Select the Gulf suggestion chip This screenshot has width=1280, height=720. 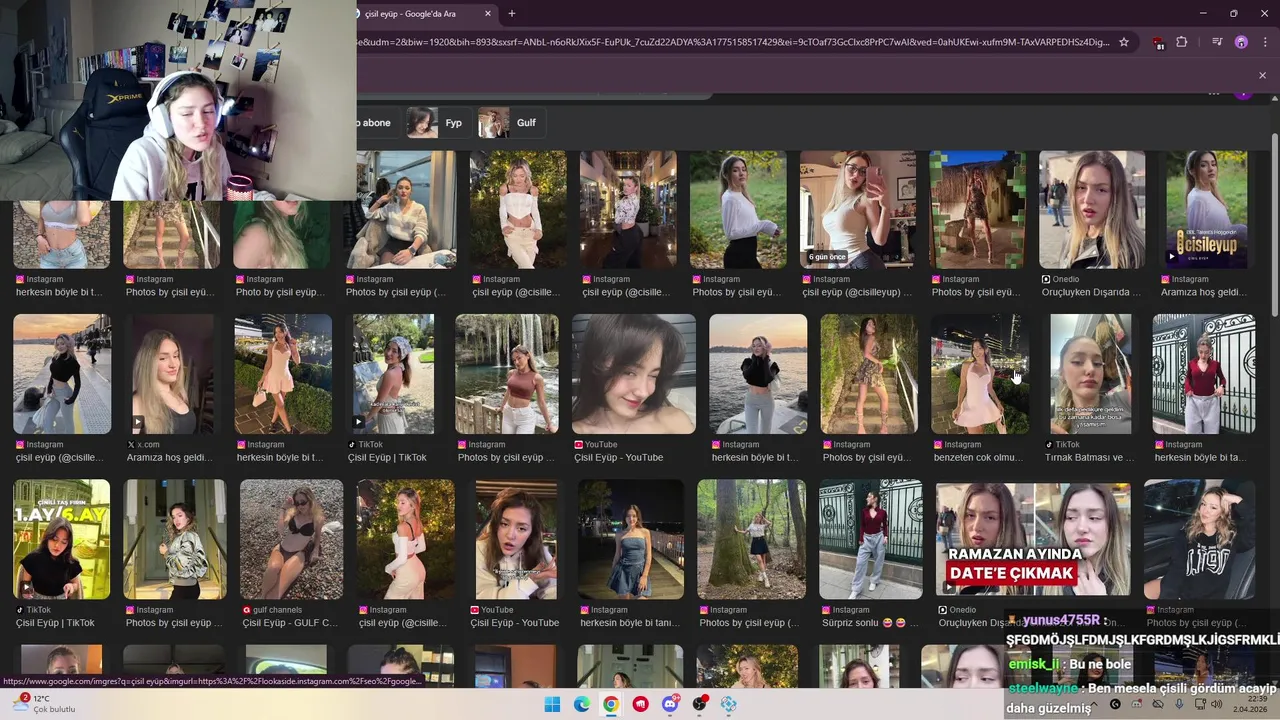(x=509, y=123)
